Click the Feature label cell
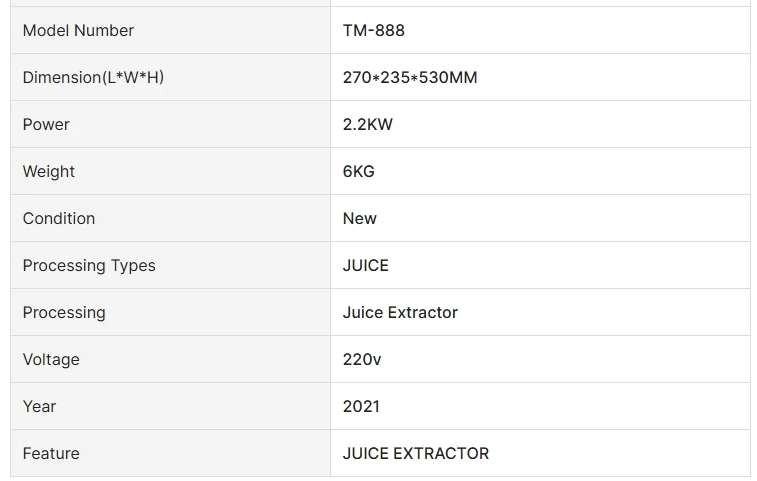 pyautogui.click(x=51, y=453)
